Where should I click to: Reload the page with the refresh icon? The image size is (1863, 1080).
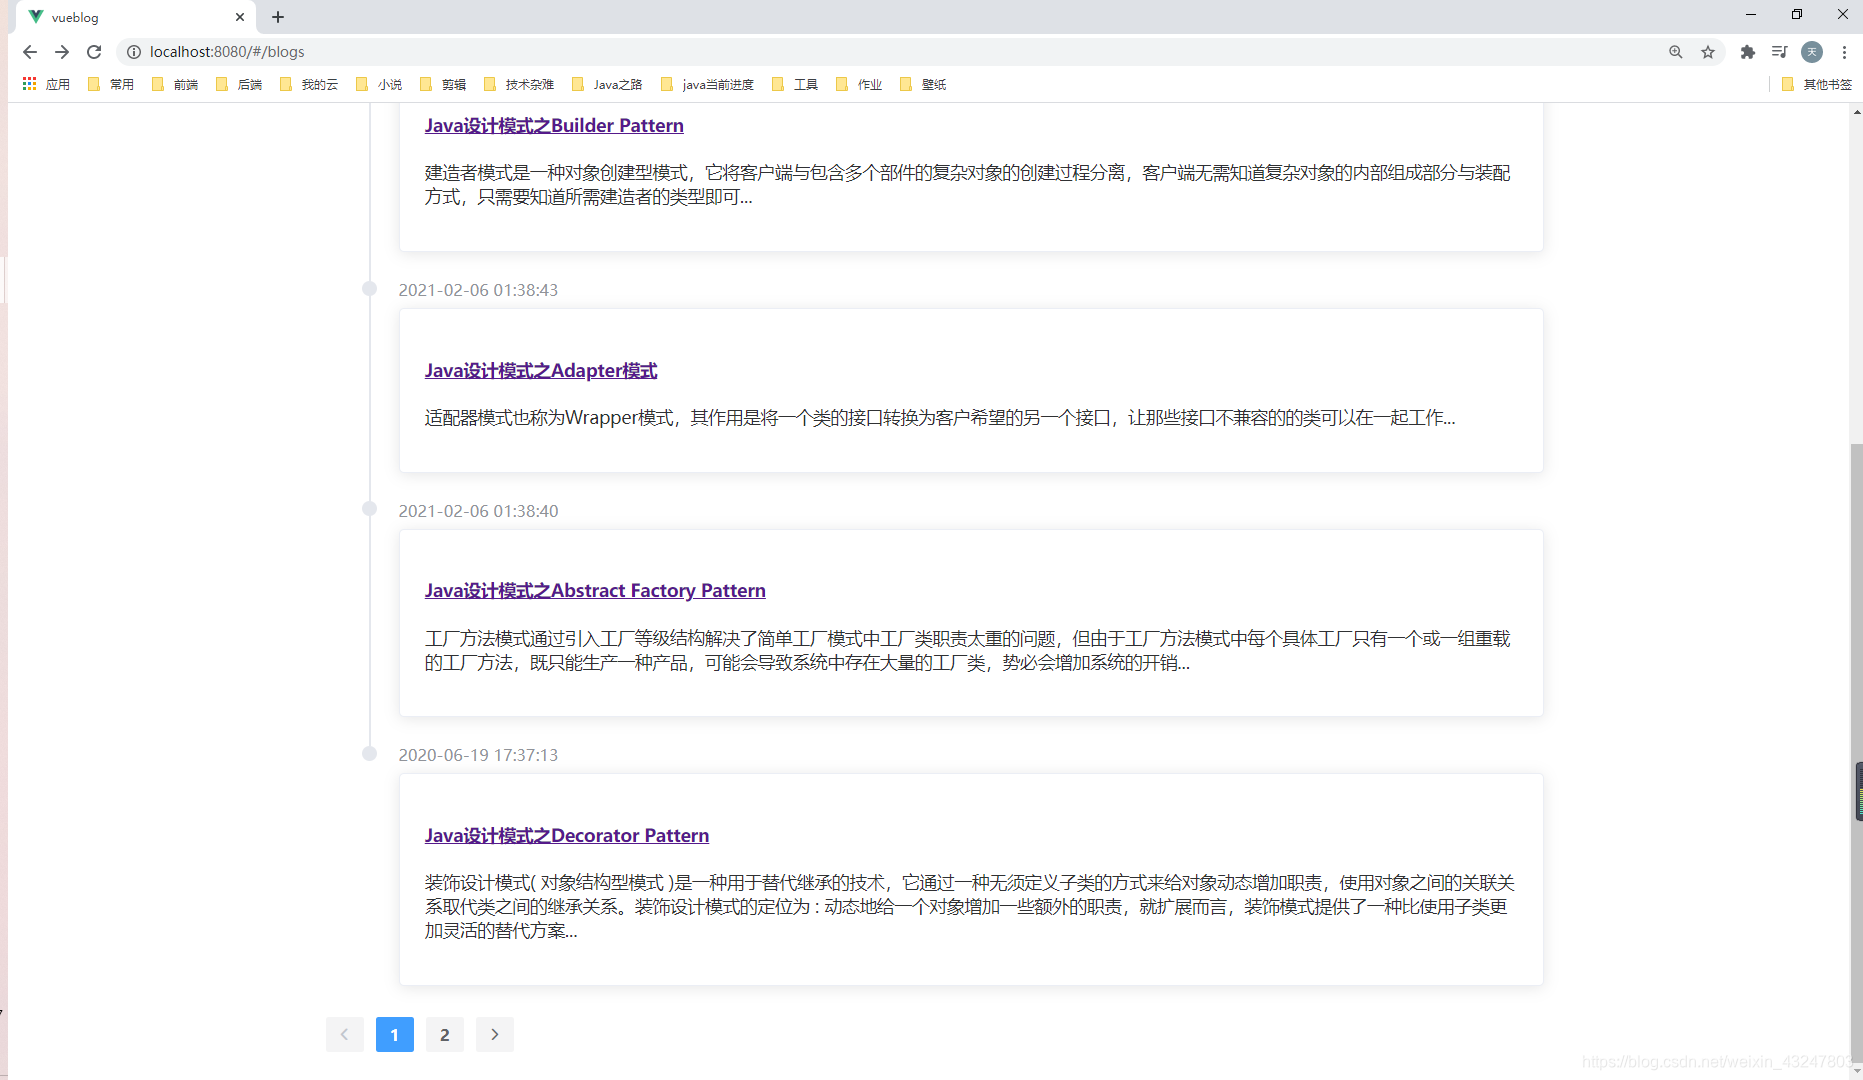point(94,52)
